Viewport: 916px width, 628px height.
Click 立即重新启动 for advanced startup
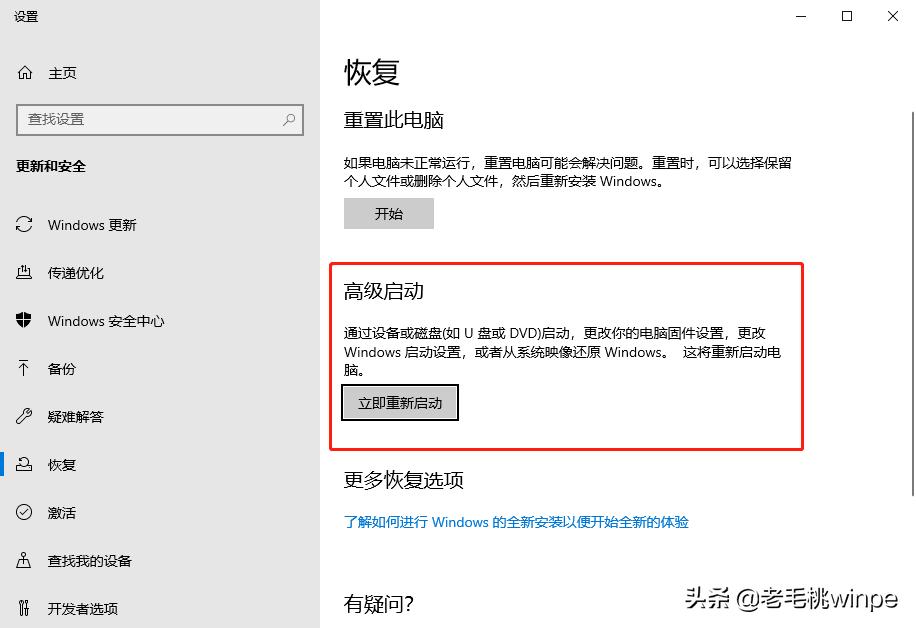coord(399,402)
